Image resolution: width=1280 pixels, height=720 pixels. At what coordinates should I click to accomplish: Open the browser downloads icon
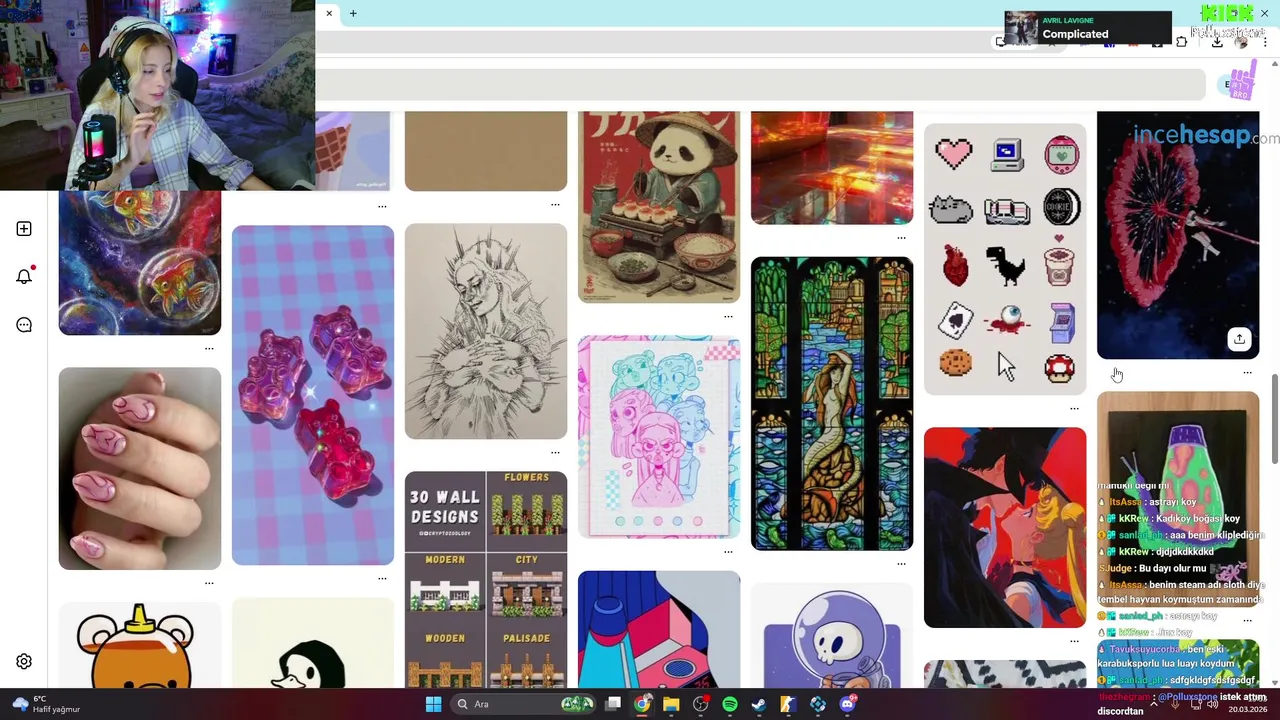click(1217, 42)
